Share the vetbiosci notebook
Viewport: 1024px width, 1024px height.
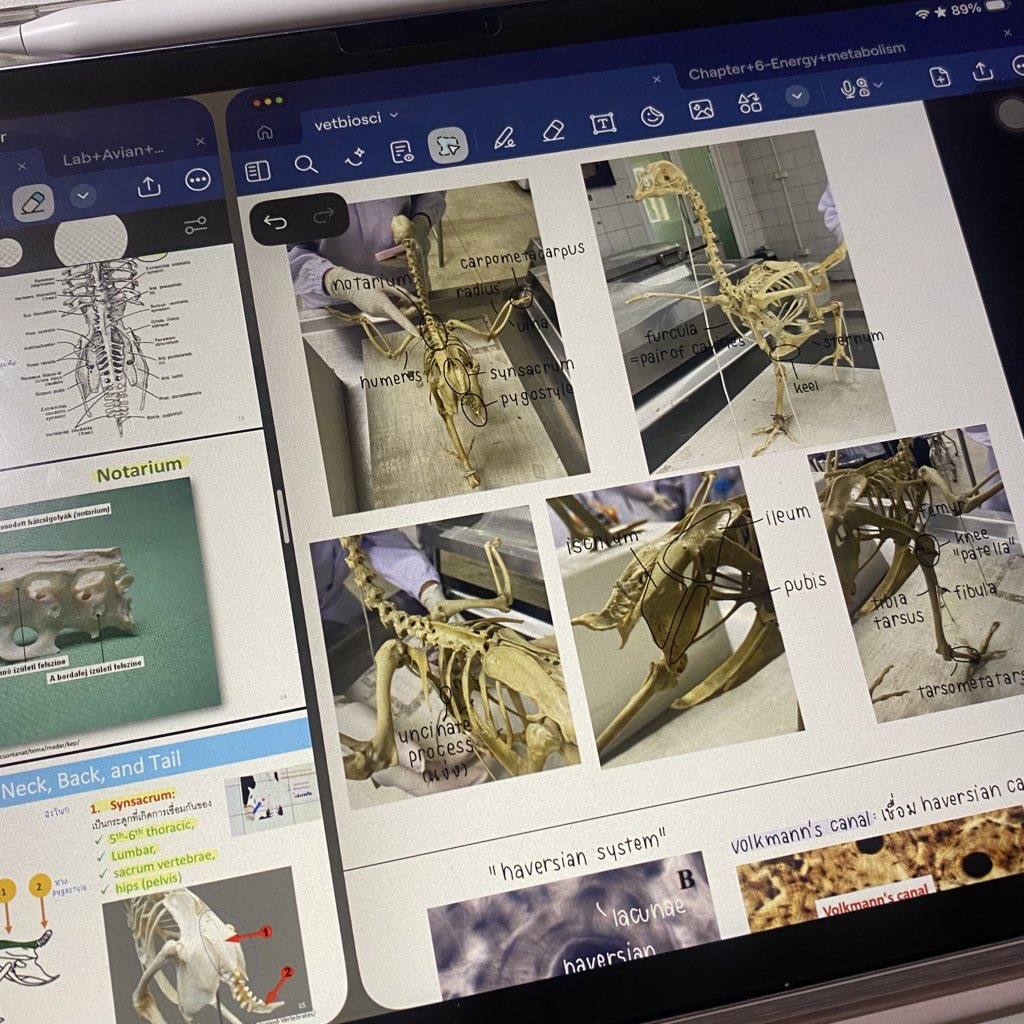click(x=982, y=71)
